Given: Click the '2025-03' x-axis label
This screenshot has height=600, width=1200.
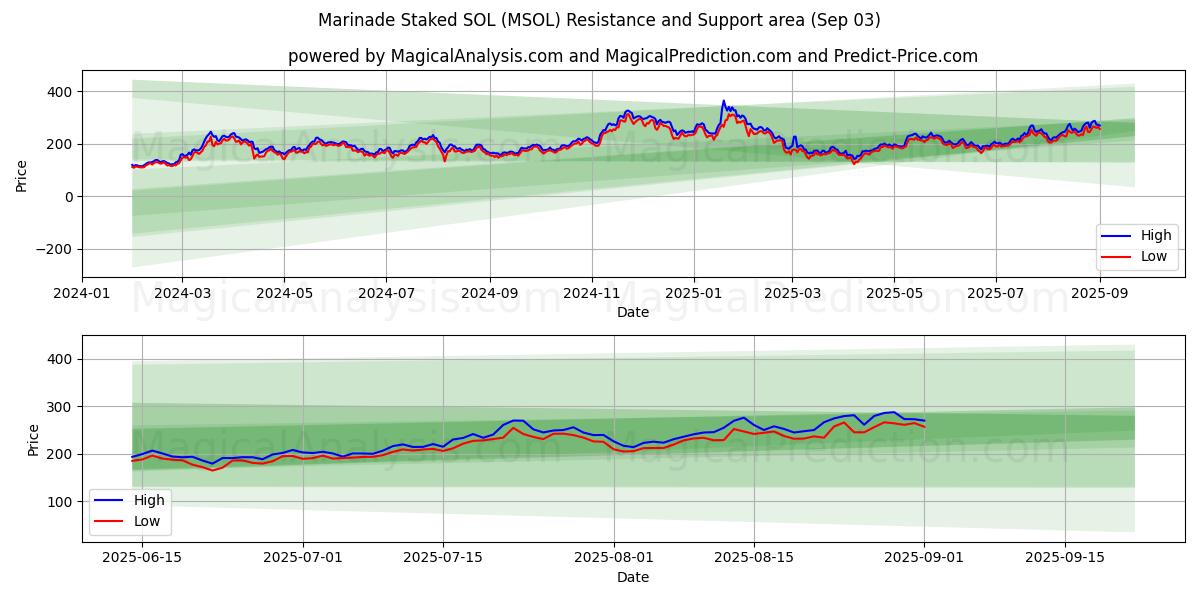Looking at the screenshot, I should coord(792,294).
